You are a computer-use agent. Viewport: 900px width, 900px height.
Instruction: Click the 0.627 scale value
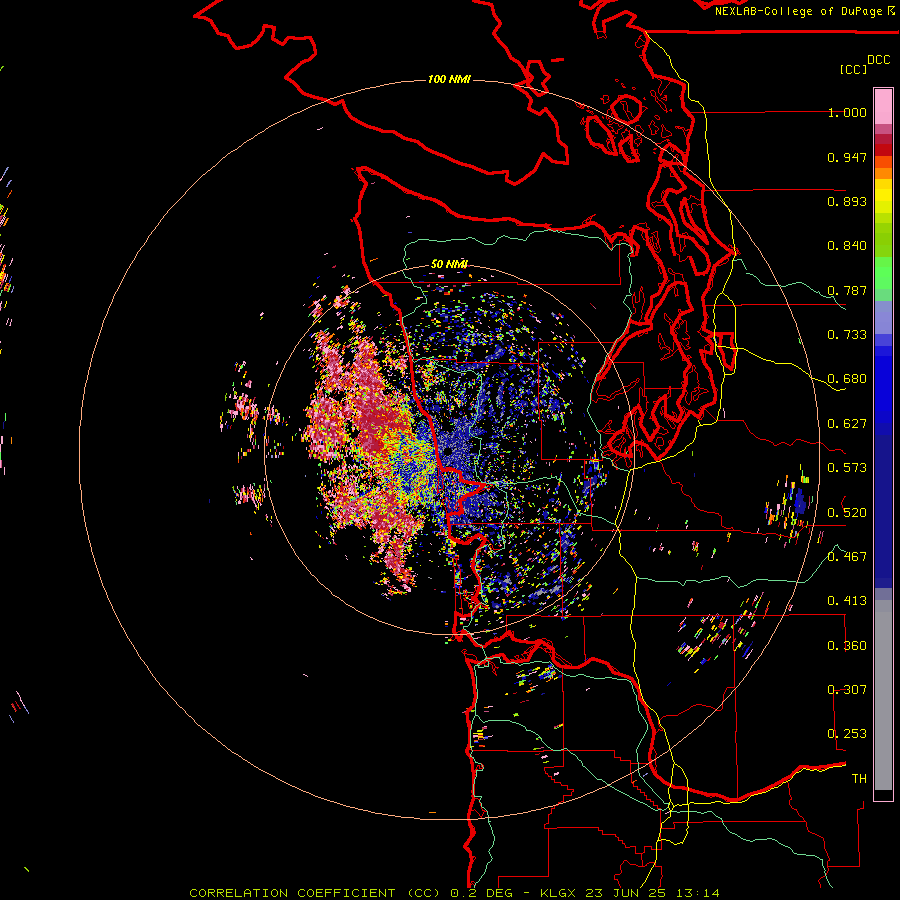pos(847,424)
